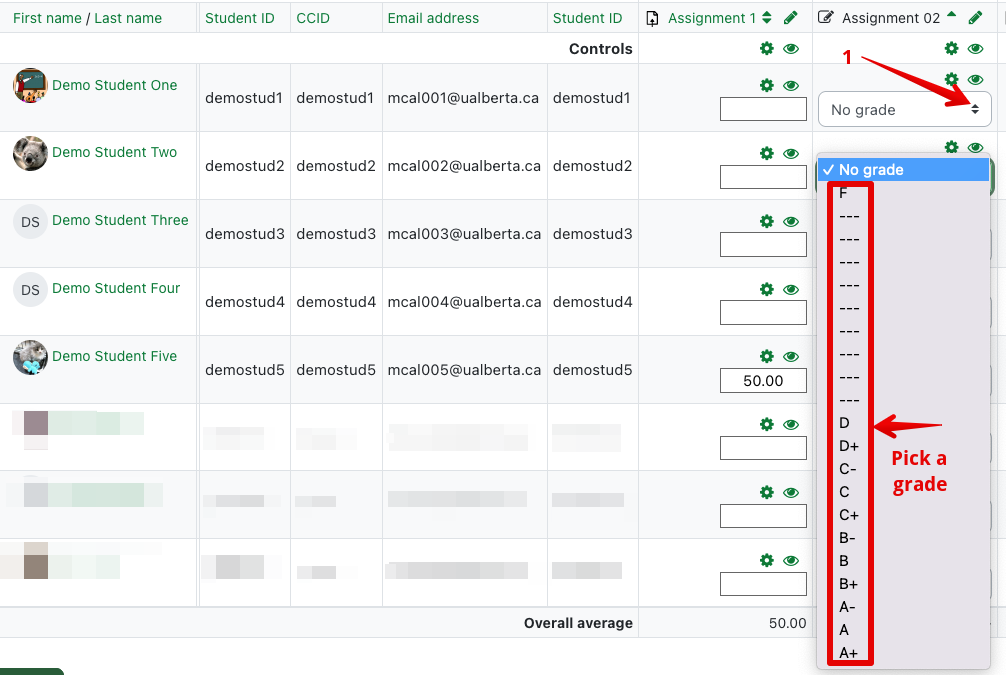
Task: Click gear icon for Demo Student Three's Assignment 1
Action: [767, 221]
